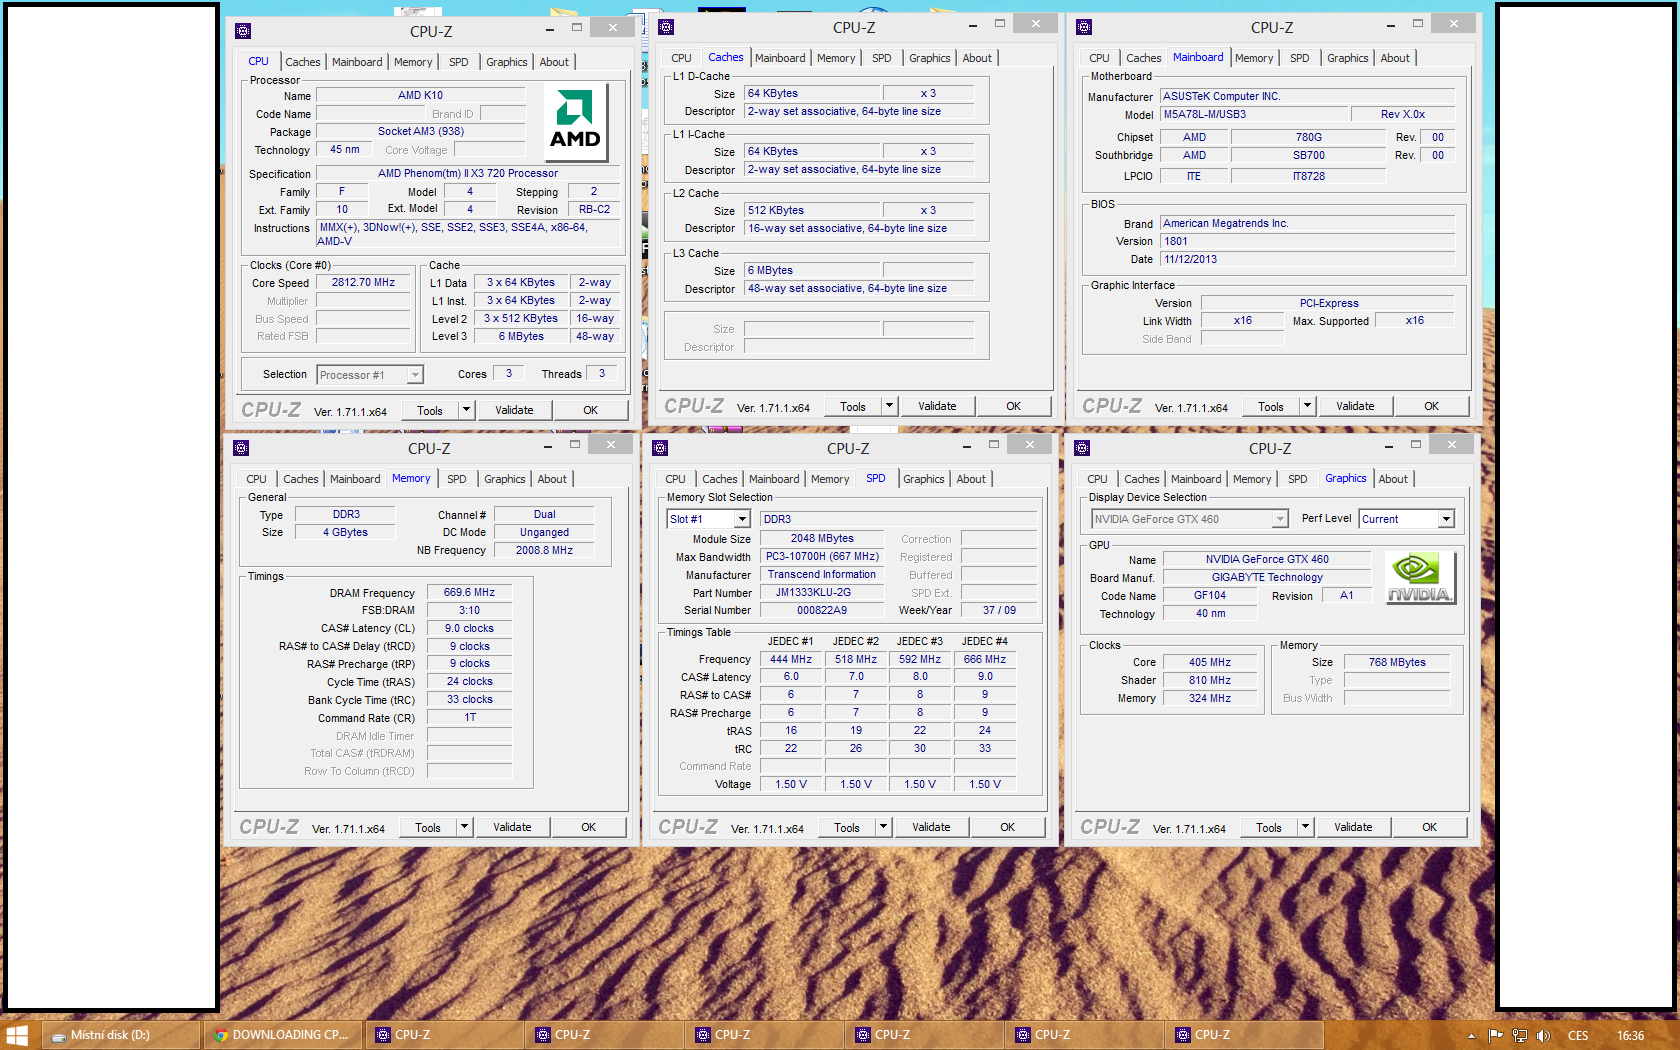This screenshot has width=1680, height=1050.
Task: Expand Tools dropdown arrow in Memory window
Action: (464, 827)
